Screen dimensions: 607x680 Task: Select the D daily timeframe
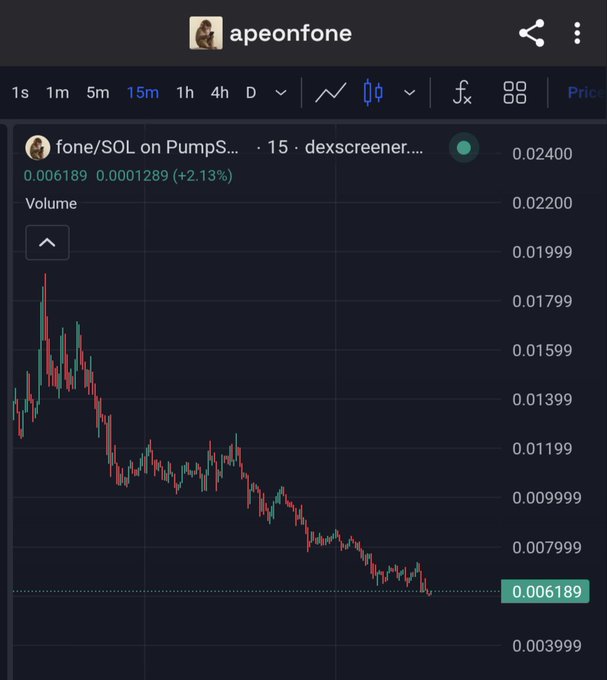pyautogui.click(x=251, y=92)
